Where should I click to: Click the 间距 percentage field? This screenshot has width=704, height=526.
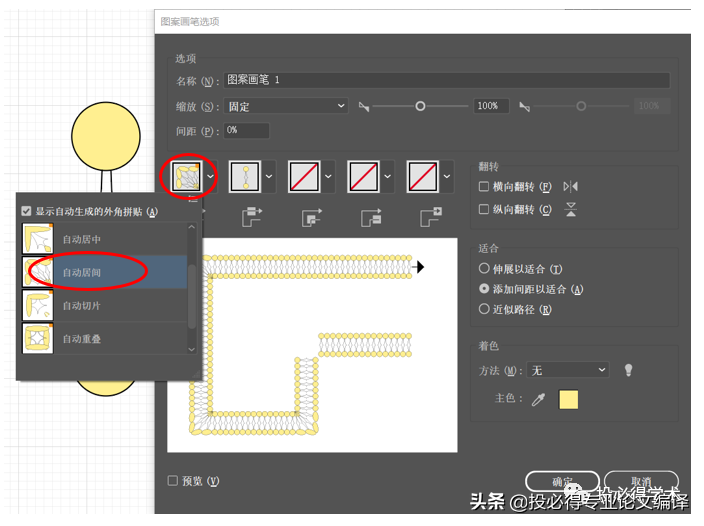(x=246, y=131)
